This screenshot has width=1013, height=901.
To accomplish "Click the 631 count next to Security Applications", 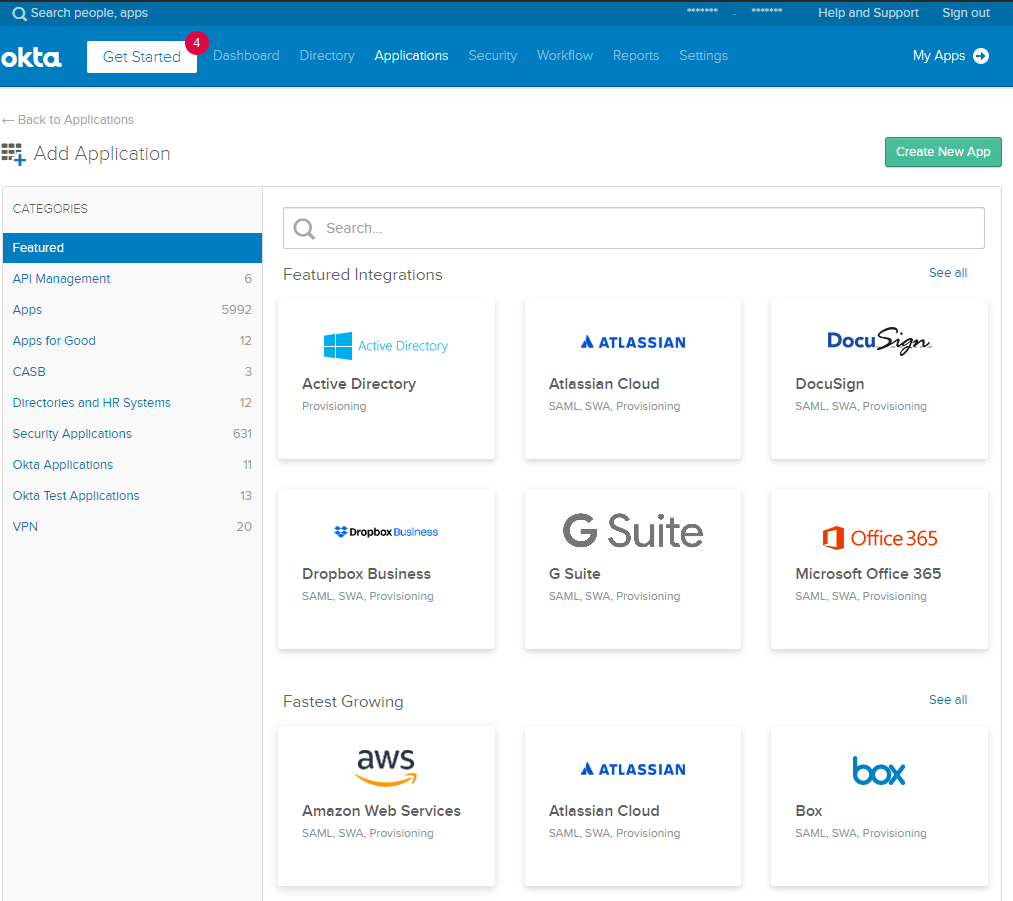I will coord(242,434).
